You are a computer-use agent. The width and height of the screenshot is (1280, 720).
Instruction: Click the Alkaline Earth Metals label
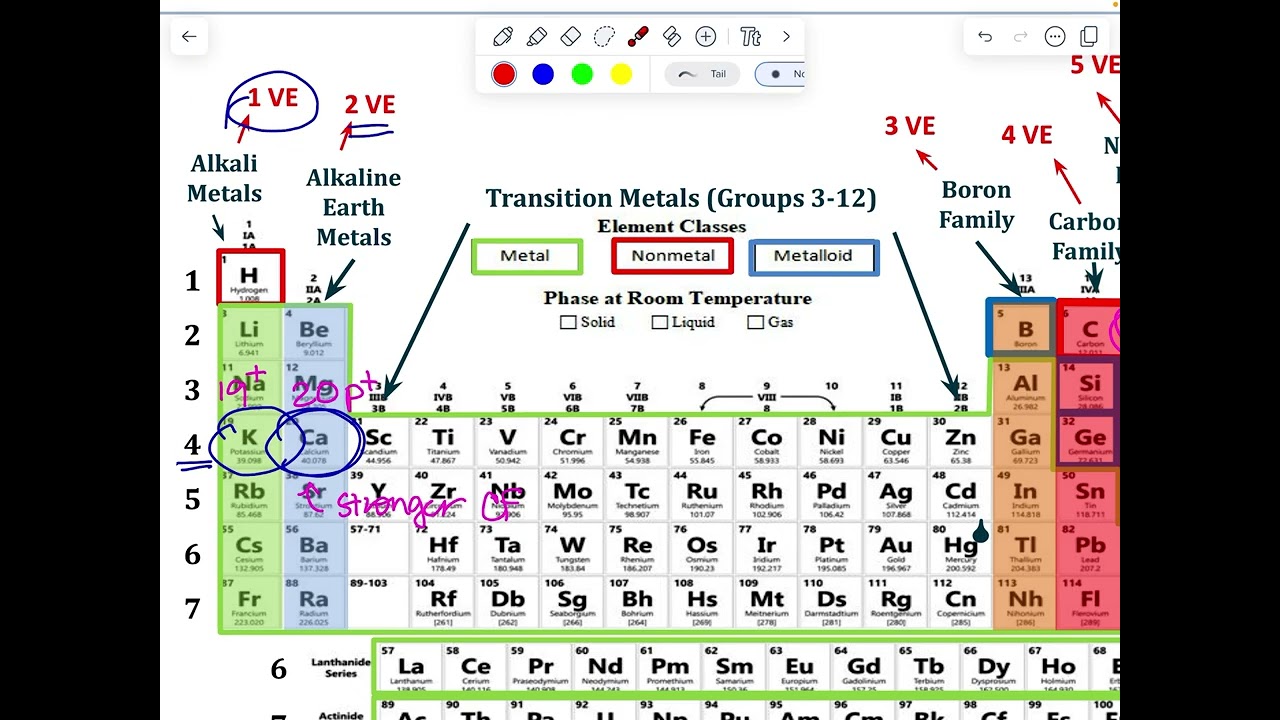354,207
